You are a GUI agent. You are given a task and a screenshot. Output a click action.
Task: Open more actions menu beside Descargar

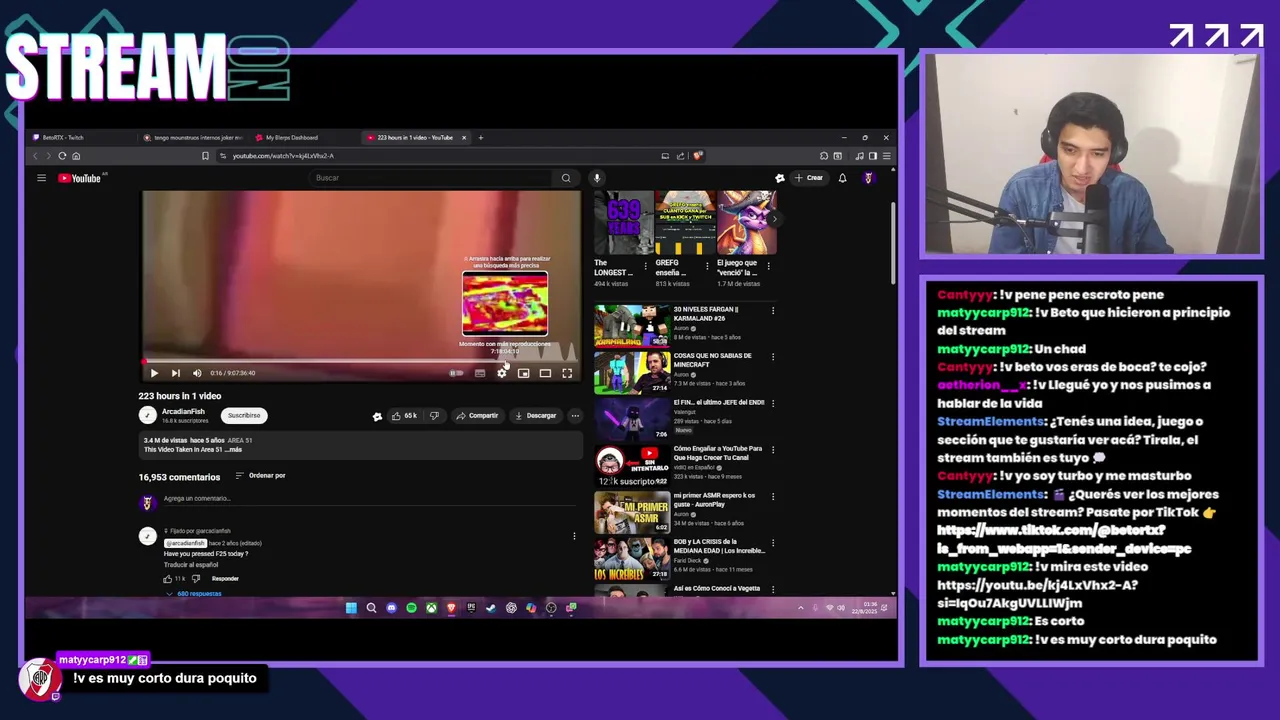575,415
